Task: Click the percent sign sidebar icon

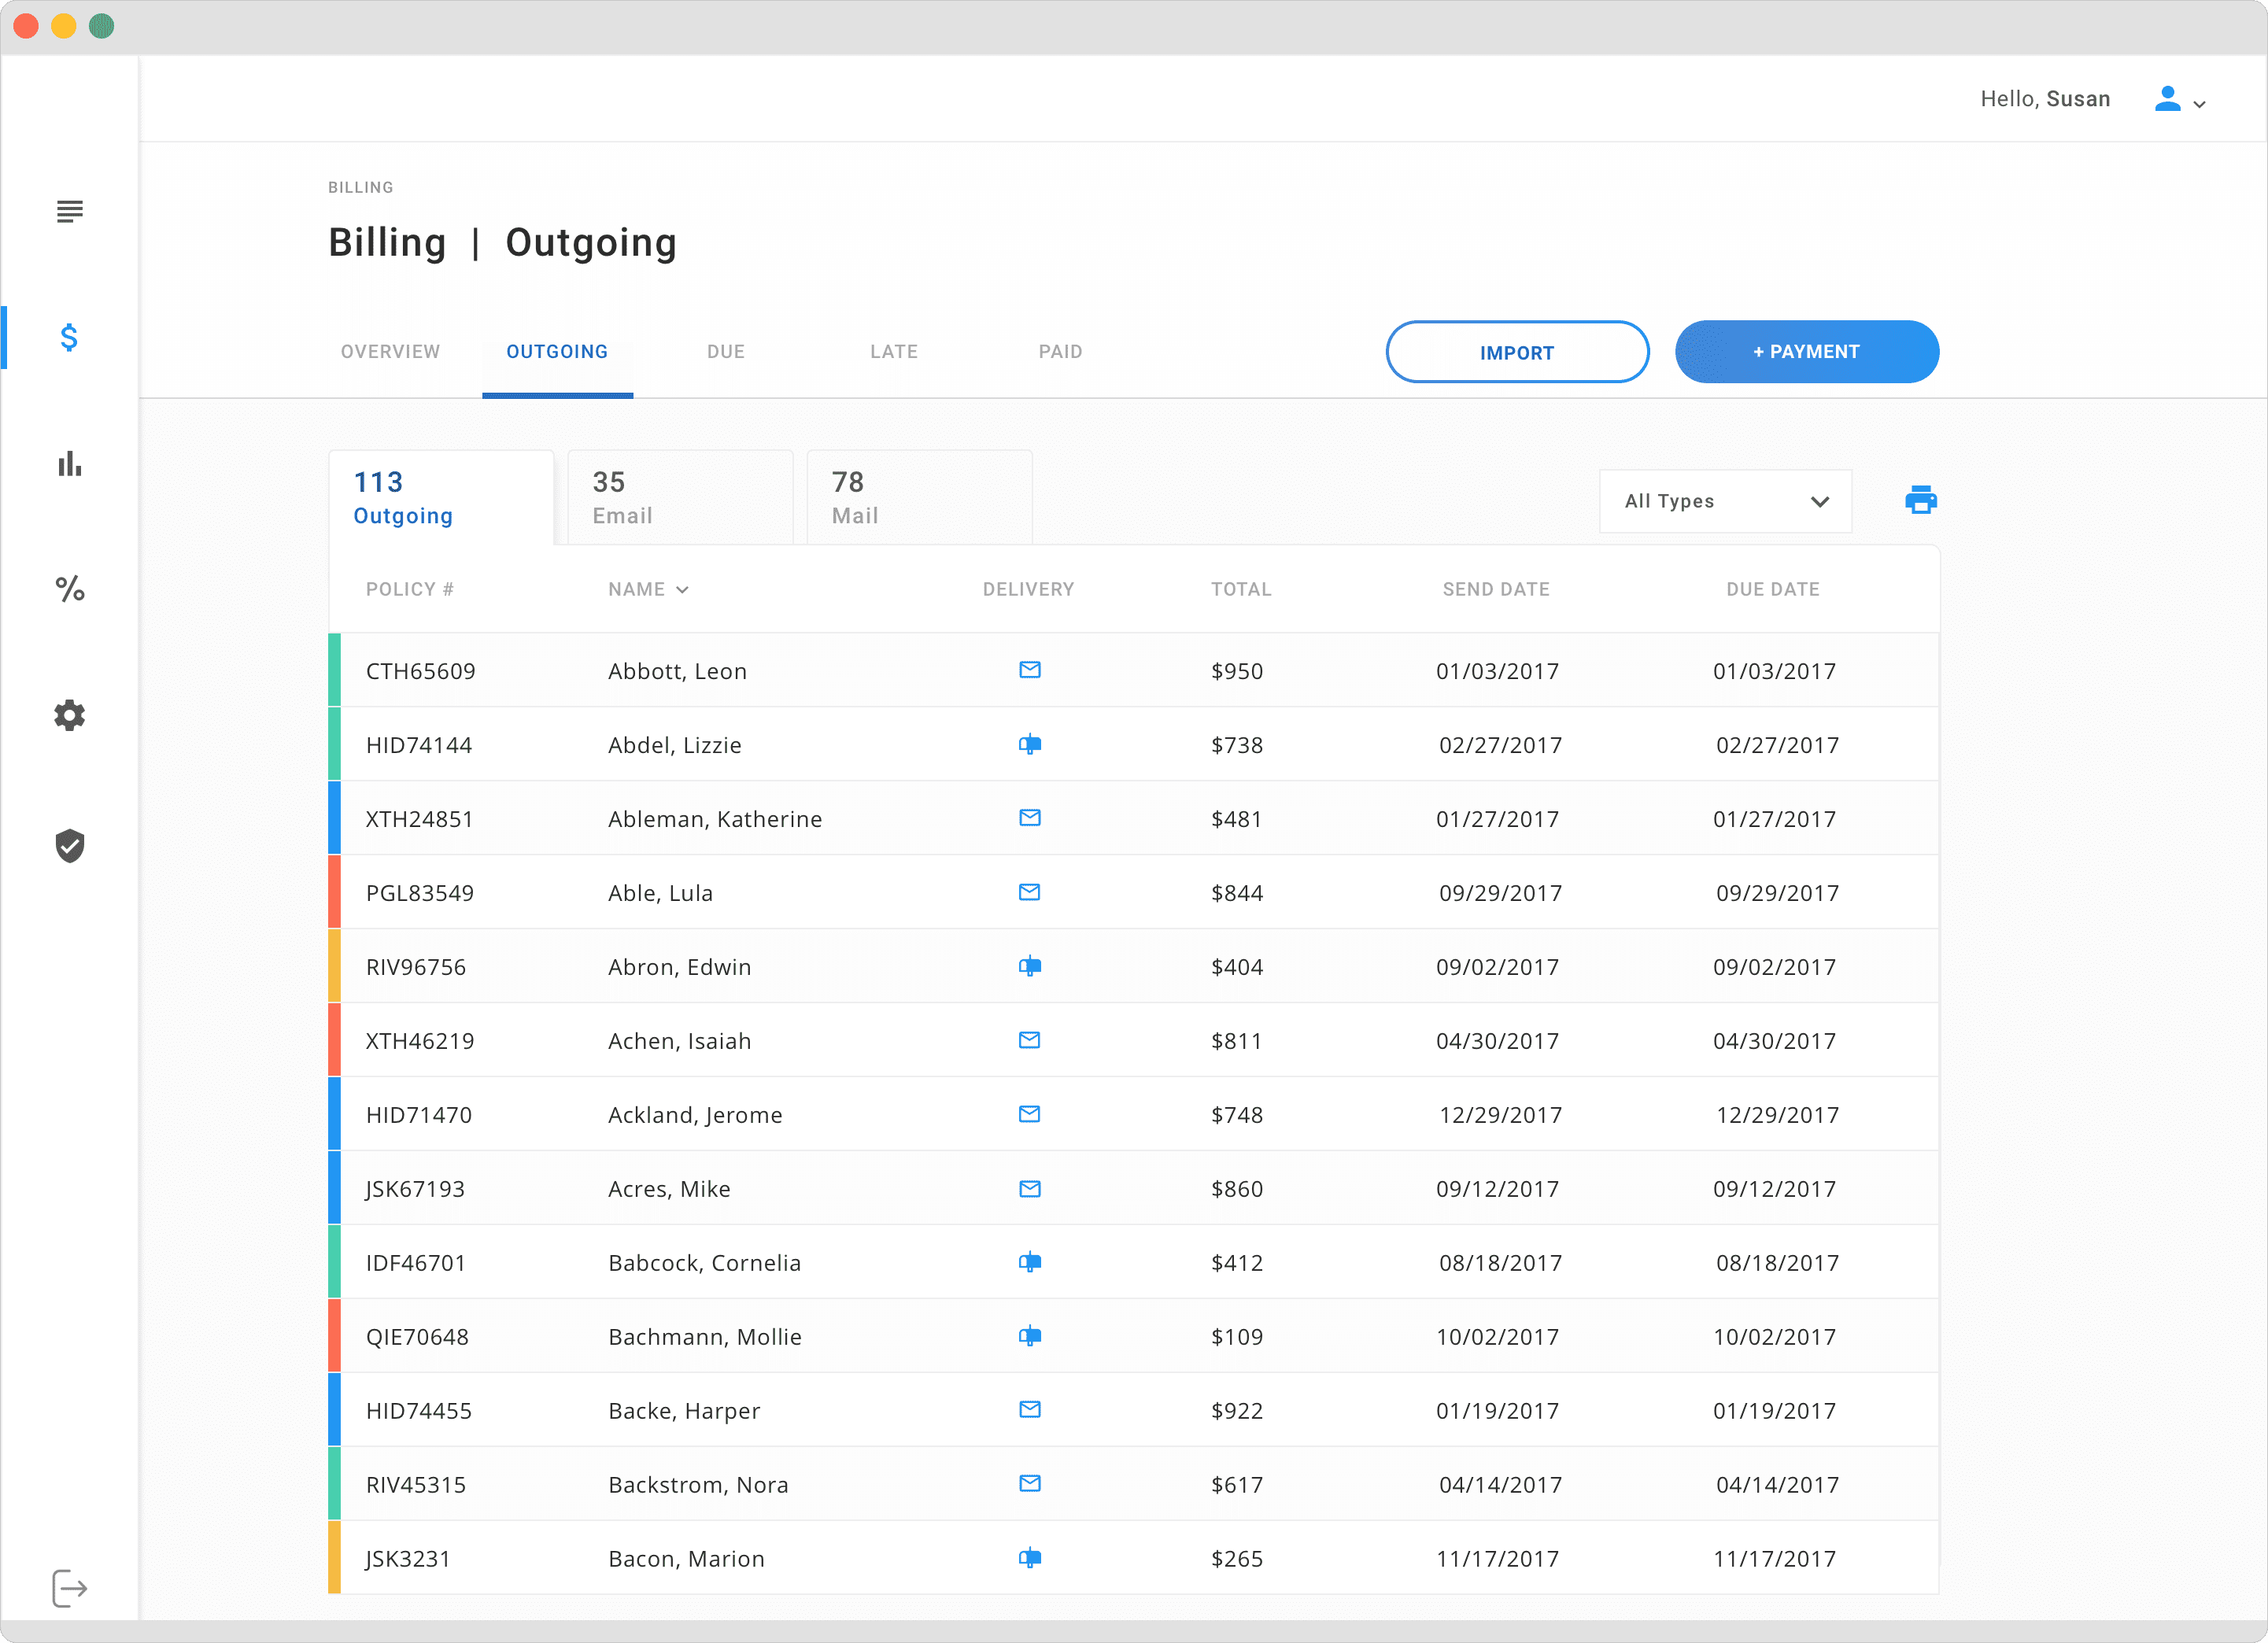Action: (x=69, y=589)
